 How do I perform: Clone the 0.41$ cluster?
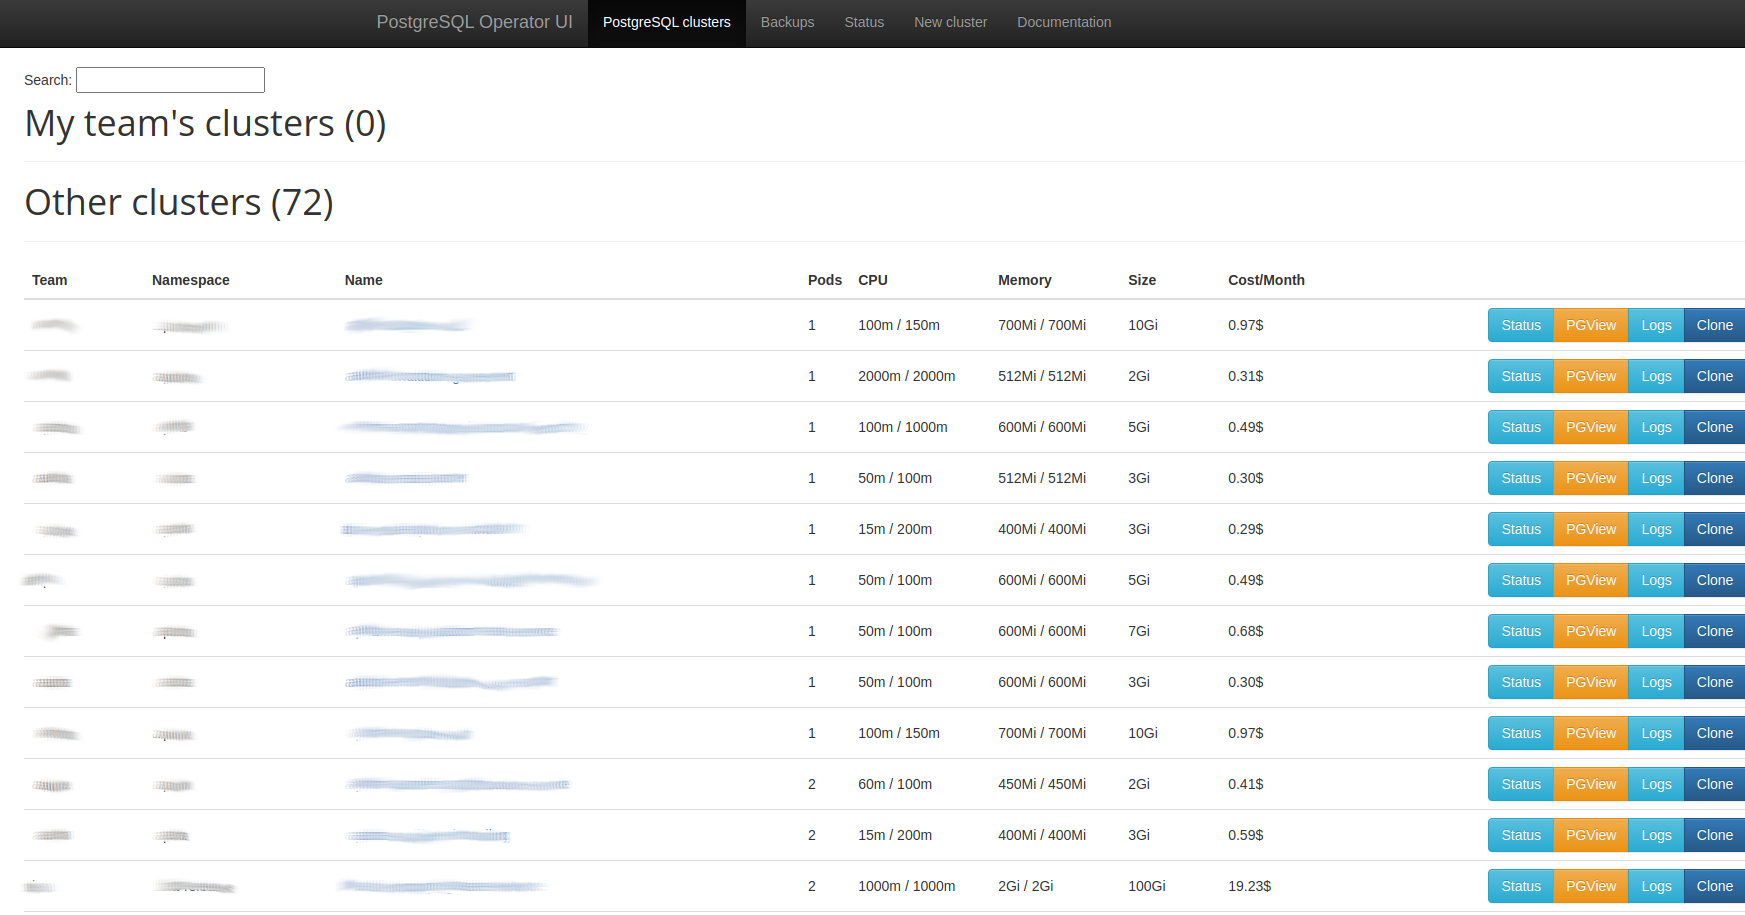pyautogui.click(x=1714, y=784)
